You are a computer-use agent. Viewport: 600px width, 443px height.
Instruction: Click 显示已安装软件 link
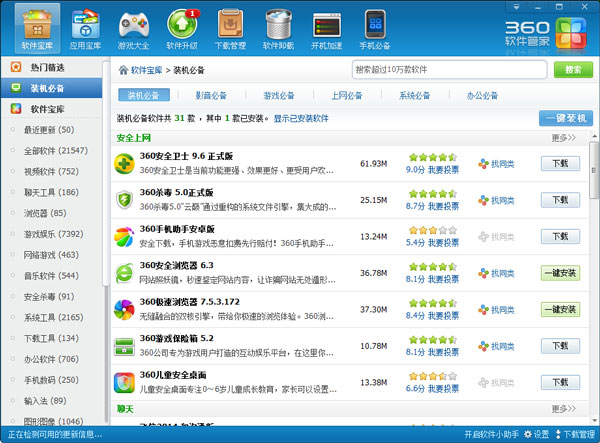coord(301,119)
